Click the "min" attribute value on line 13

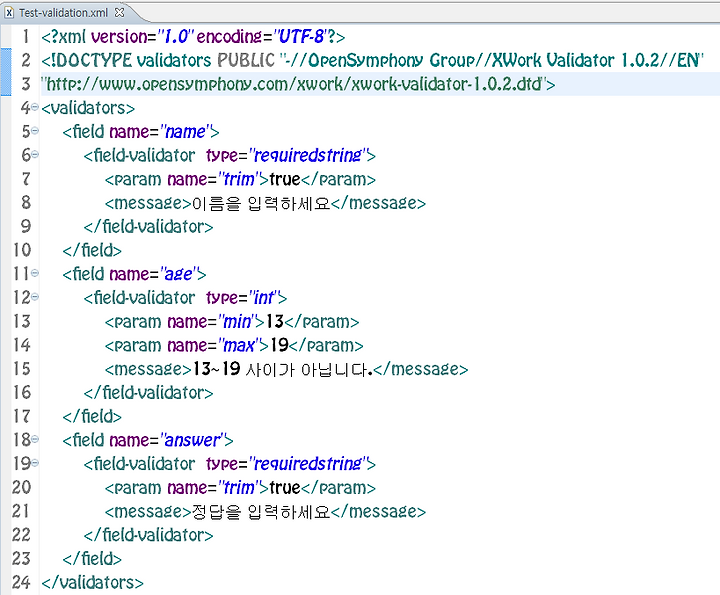(x=237, y=321)
